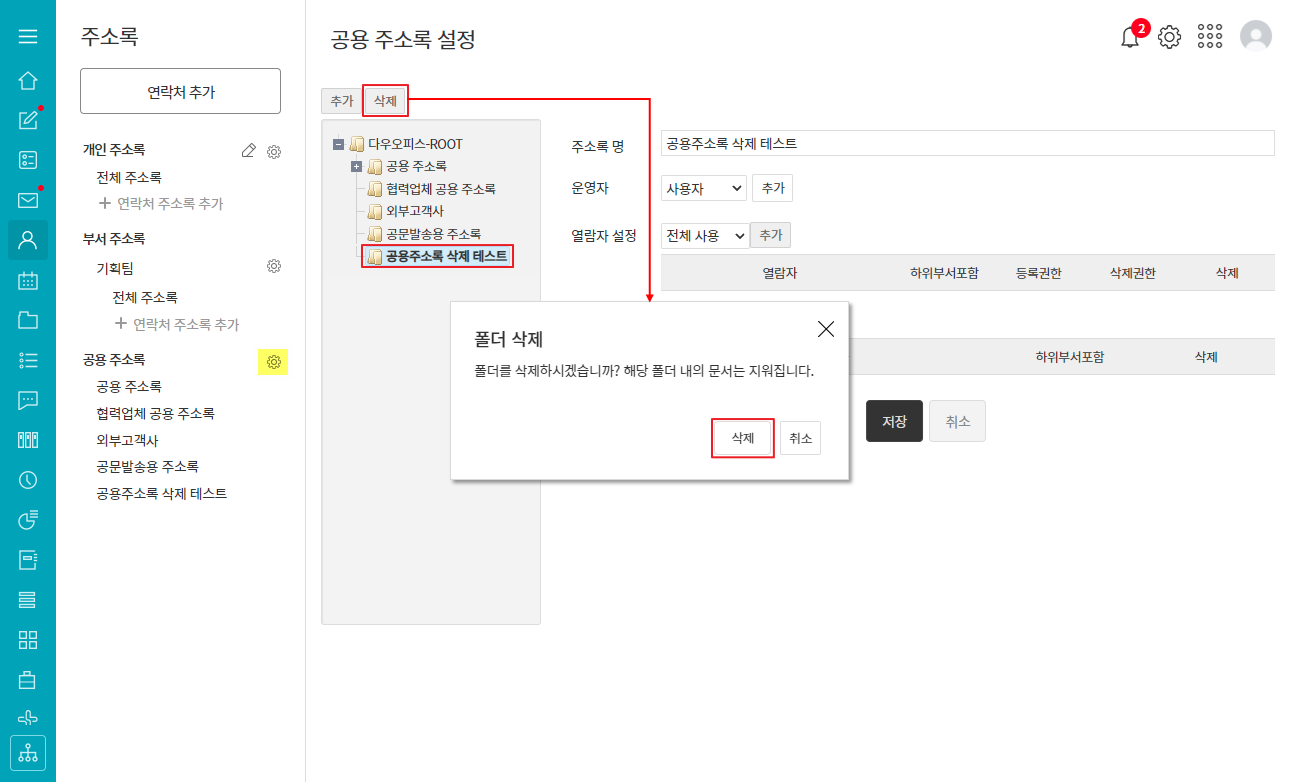
Task: Collapse the 다우오피스-ROOT tree node
Action: click(x=338, y=144)
